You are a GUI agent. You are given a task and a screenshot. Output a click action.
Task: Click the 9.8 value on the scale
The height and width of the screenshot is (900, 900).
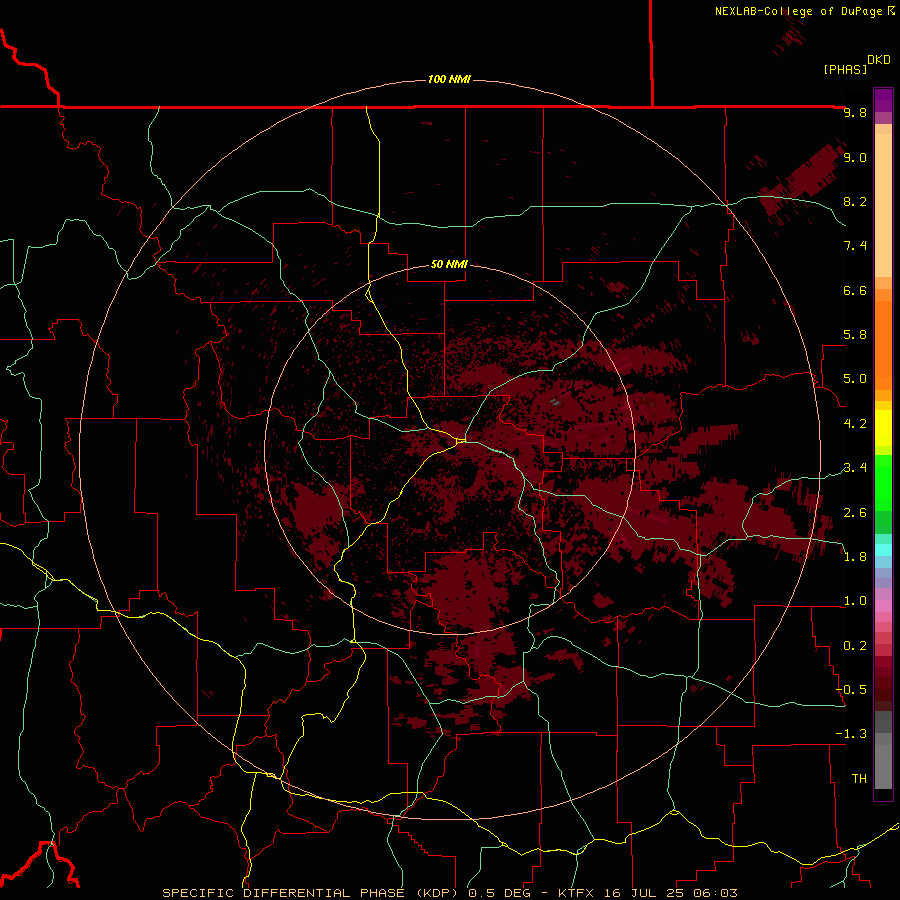pos(855,112)
